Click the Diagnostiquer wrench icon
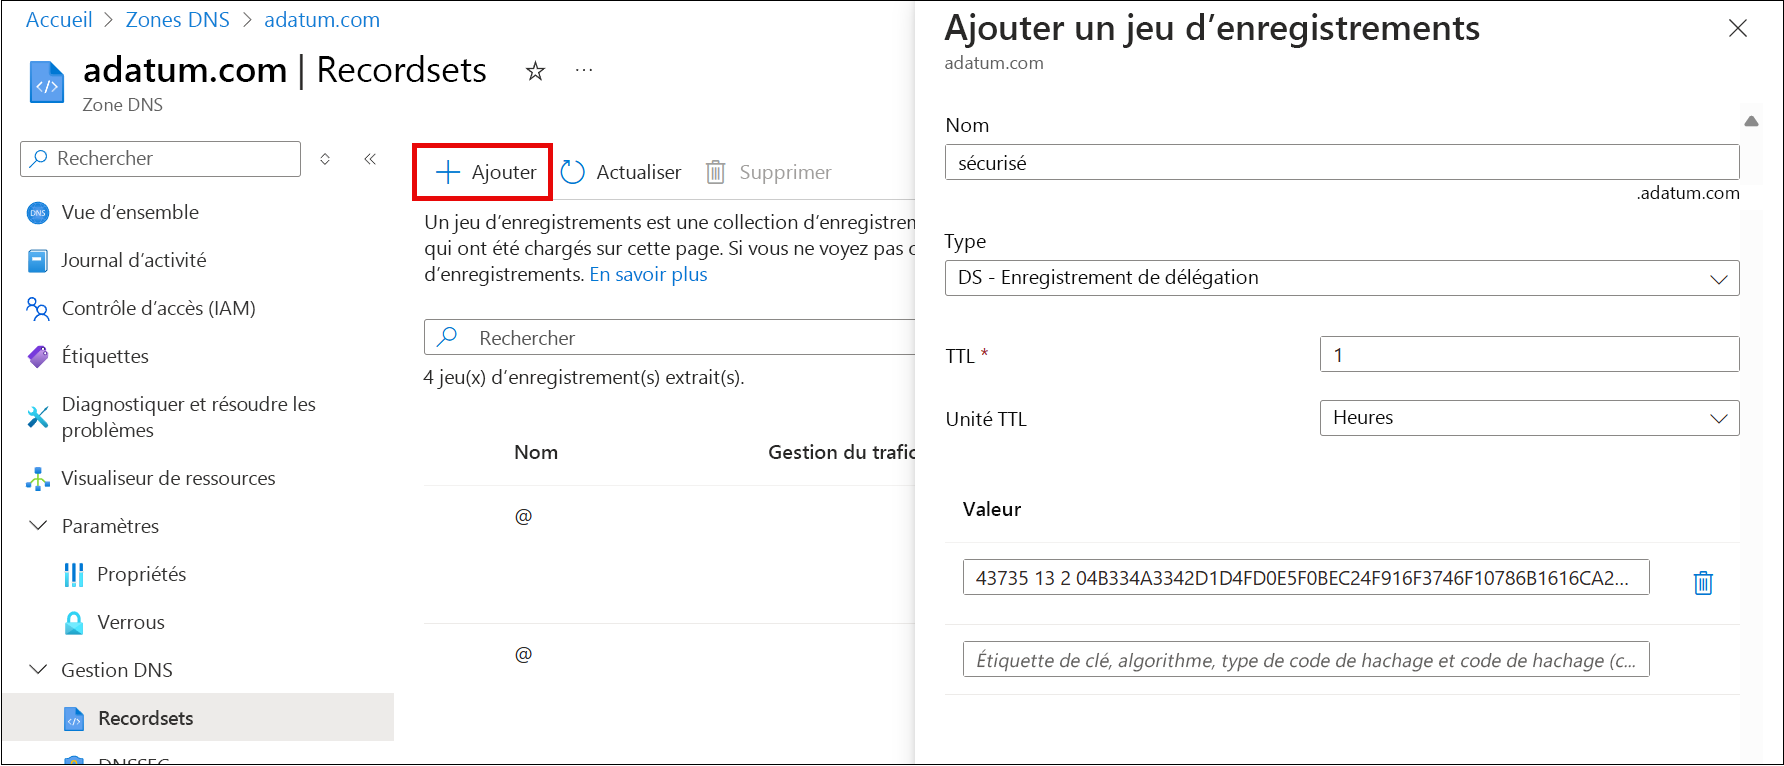The width and height of the screenshot is (1784, 766). pyautogui.click(x=38, y=417)
